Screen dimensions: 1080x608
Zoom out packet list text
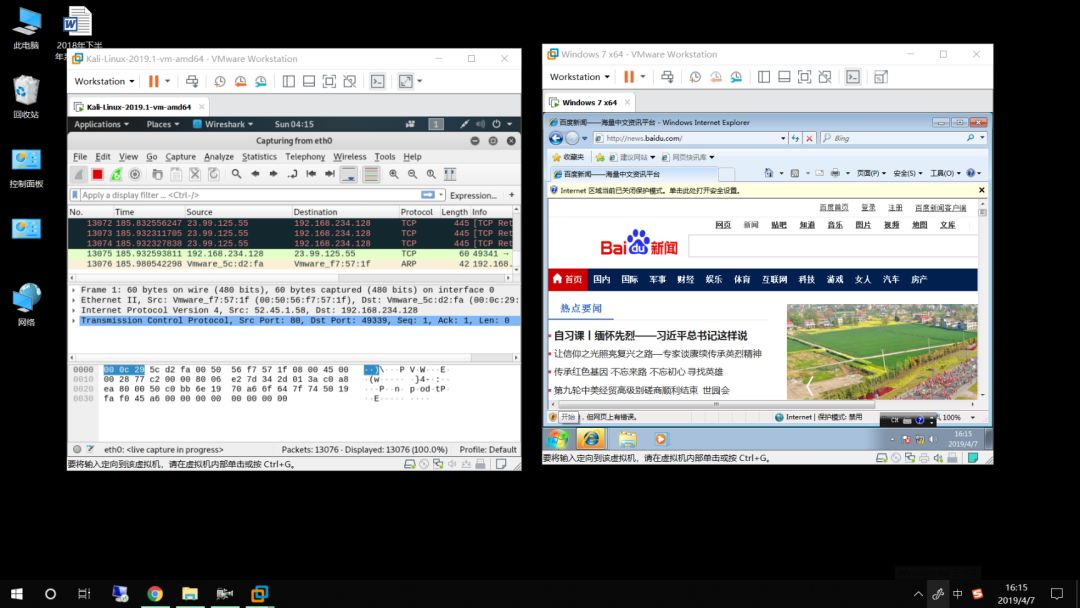(412, 174)
